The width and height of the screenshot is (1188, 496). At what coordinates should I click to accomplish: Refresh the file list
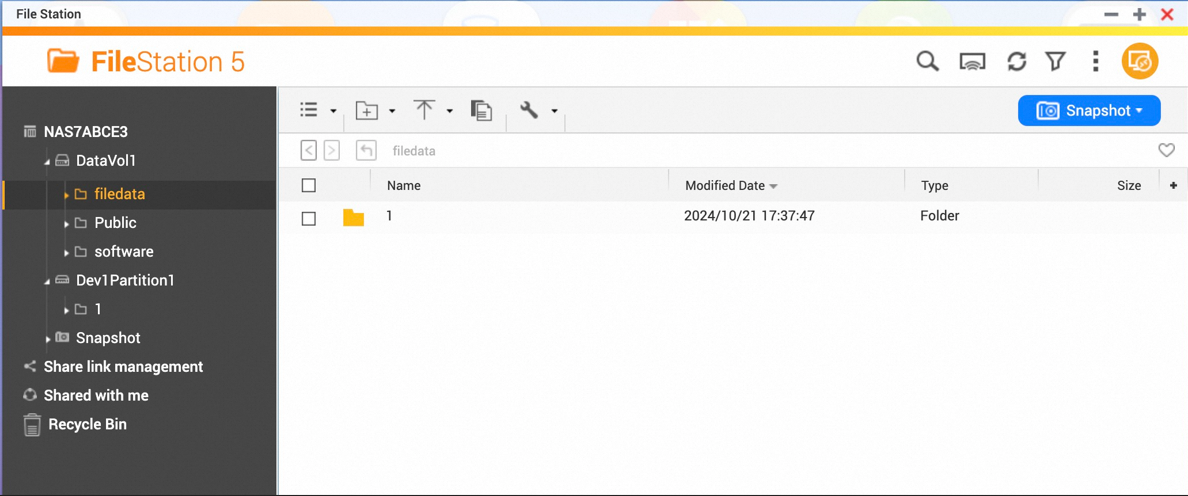[1016, 61]
